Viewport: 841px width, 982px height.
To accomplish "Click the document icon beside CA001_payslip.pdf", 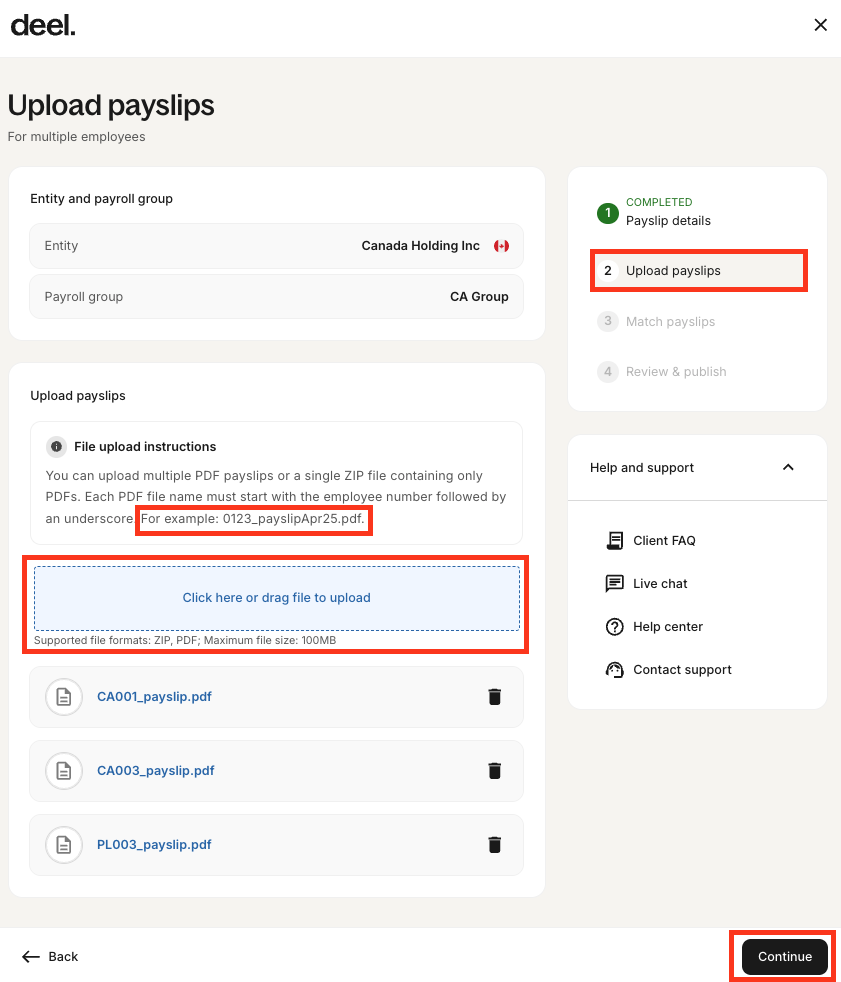I will [x=64, y=697].
